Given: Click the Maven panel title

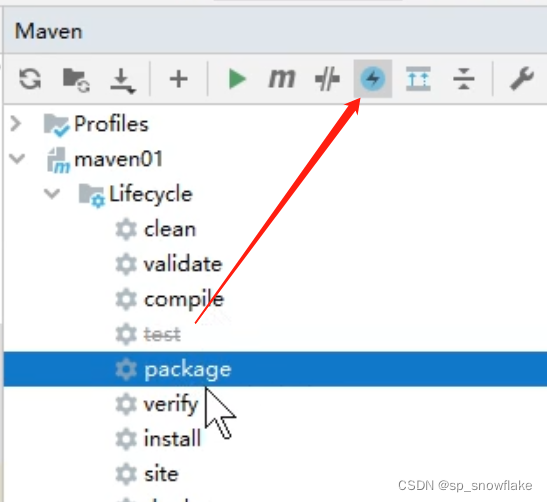Looking at the screenshot, I should point(48,31).
